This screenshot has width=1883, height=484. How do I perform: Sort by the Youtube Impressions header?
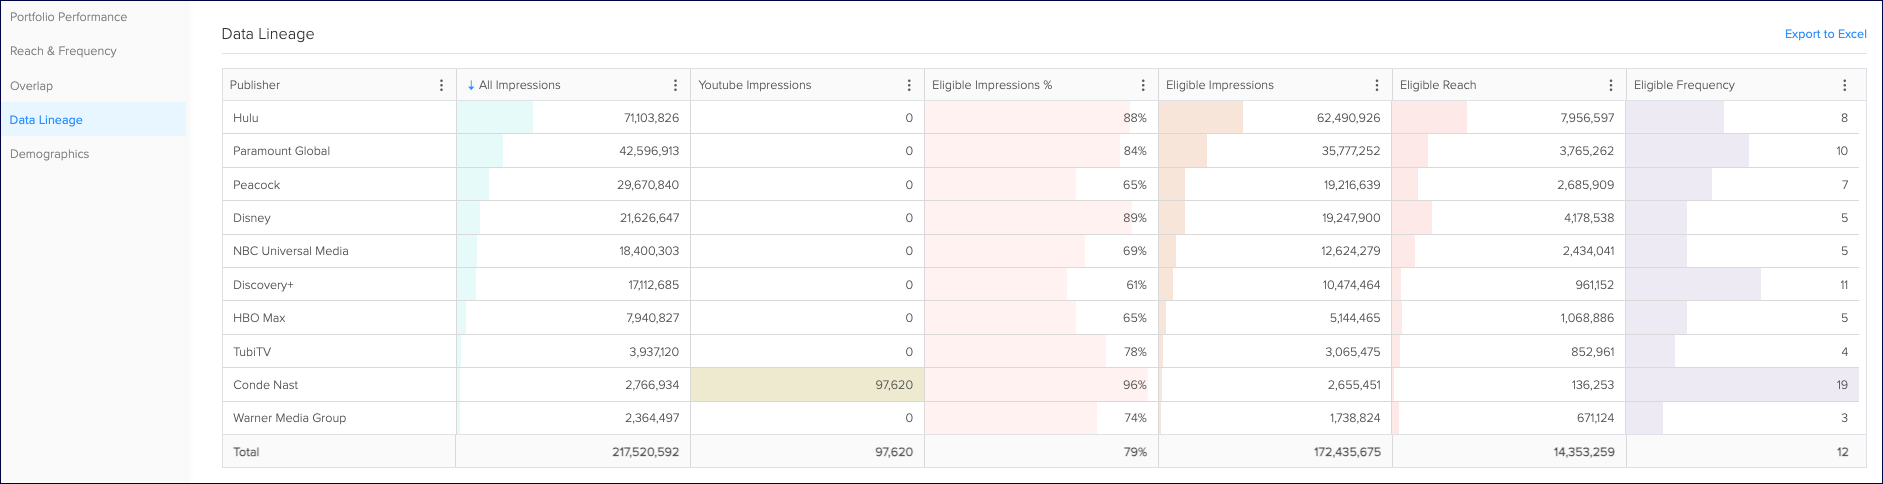point(755,85)
